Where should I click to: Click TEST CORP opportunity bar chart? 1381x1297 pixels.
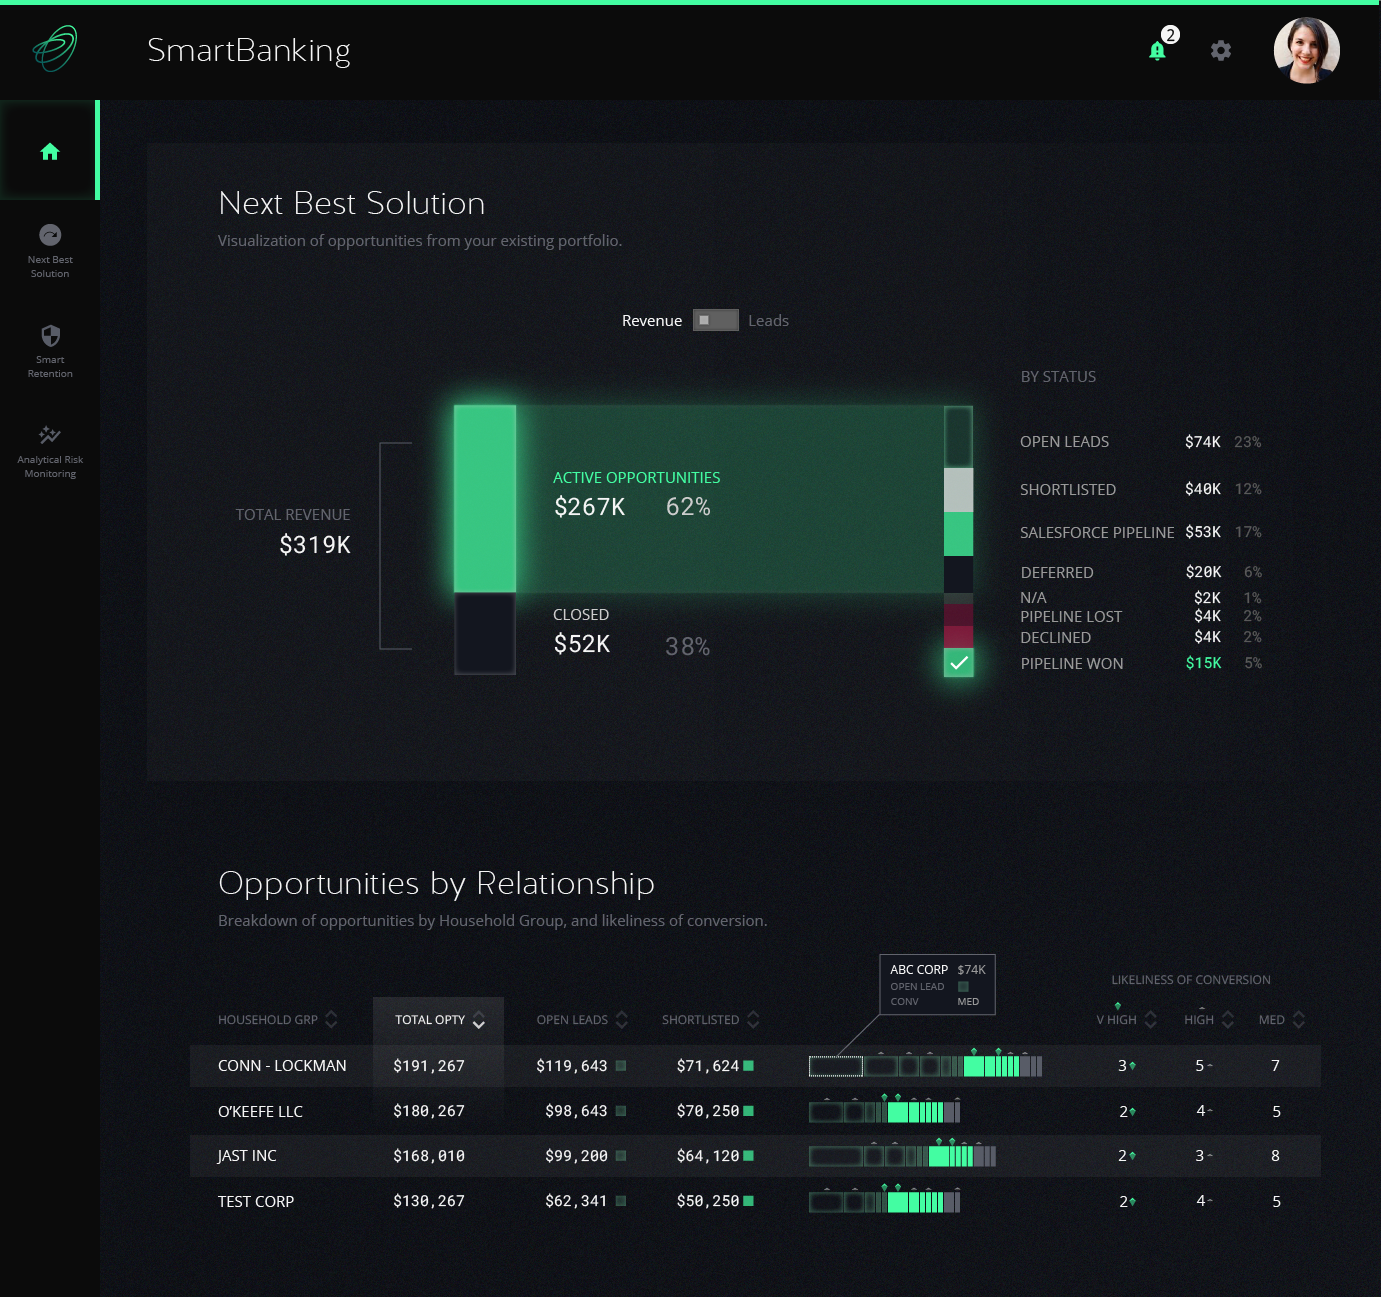(x=884, y=1201)
